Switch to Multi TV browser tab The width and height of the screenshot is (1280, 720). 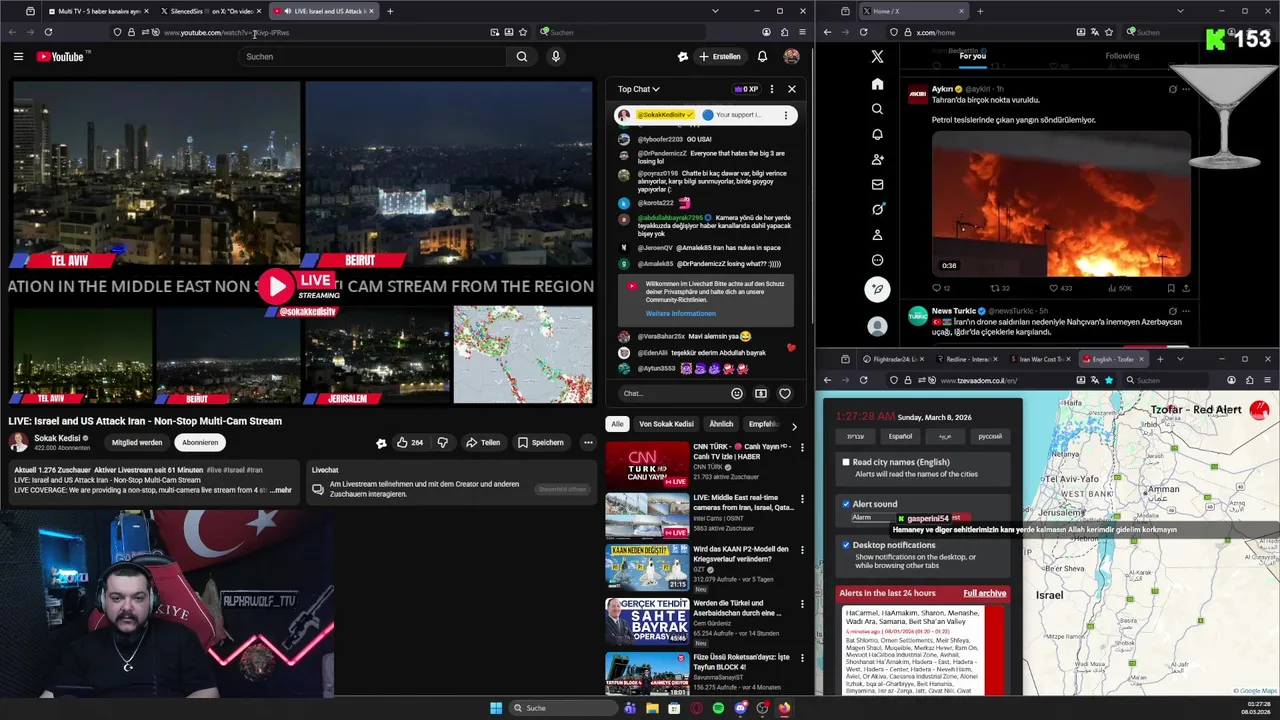[98, 11]
